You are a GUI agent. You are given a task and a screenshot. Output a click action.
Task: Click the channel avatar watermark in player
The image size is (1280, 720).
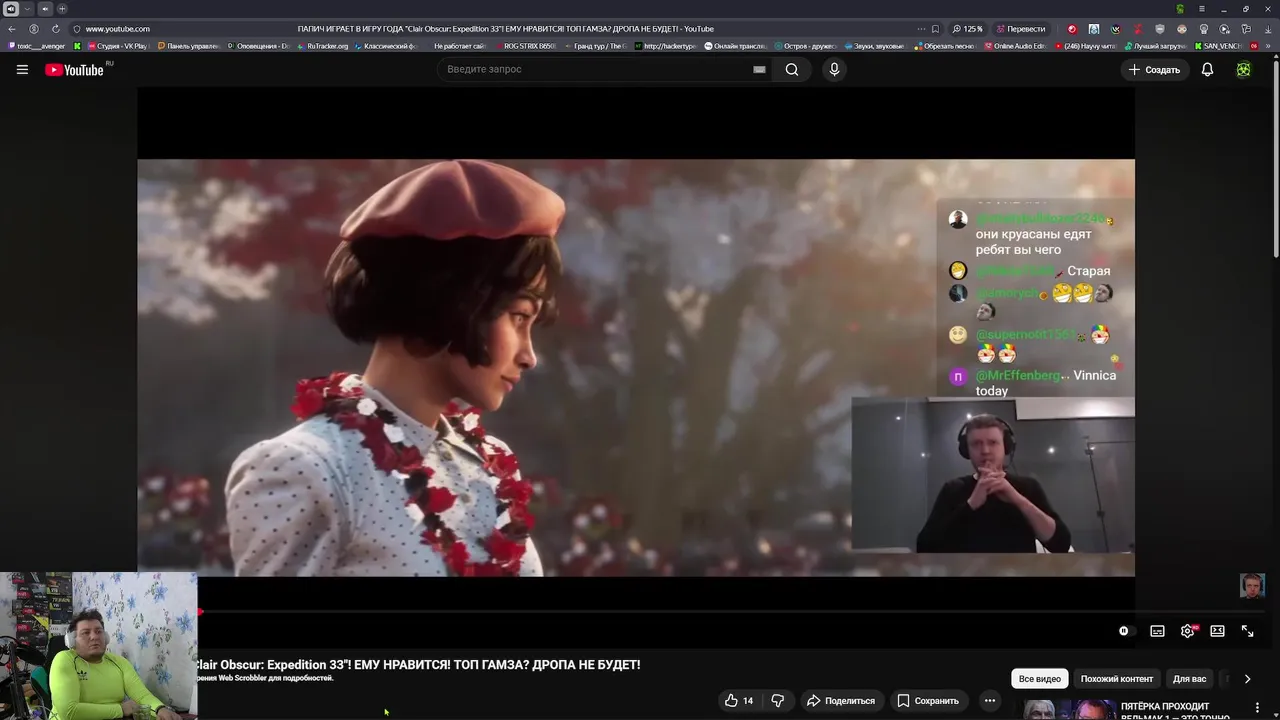(x=1252, y=586)
